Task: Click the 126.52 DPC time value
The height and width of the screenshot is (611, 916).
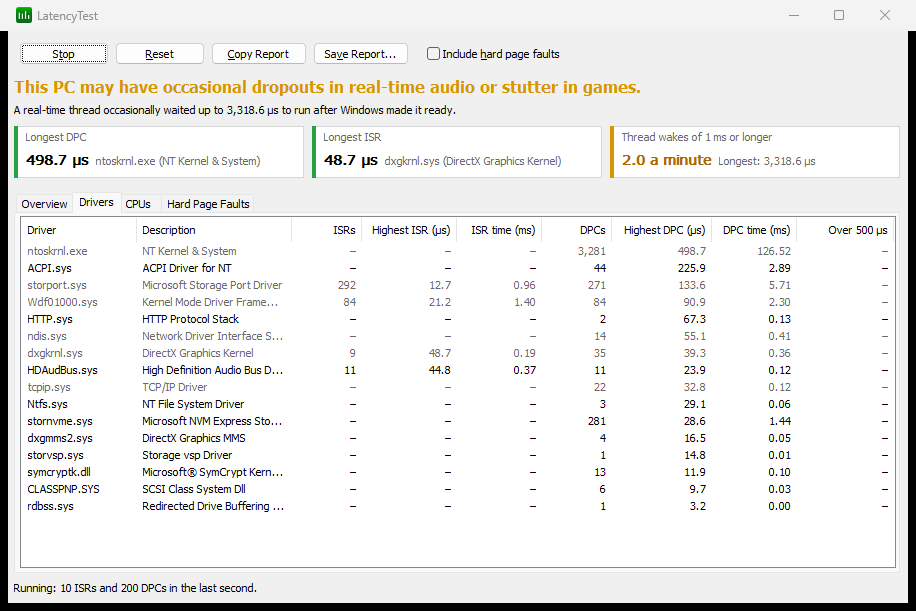Action: 774,251
